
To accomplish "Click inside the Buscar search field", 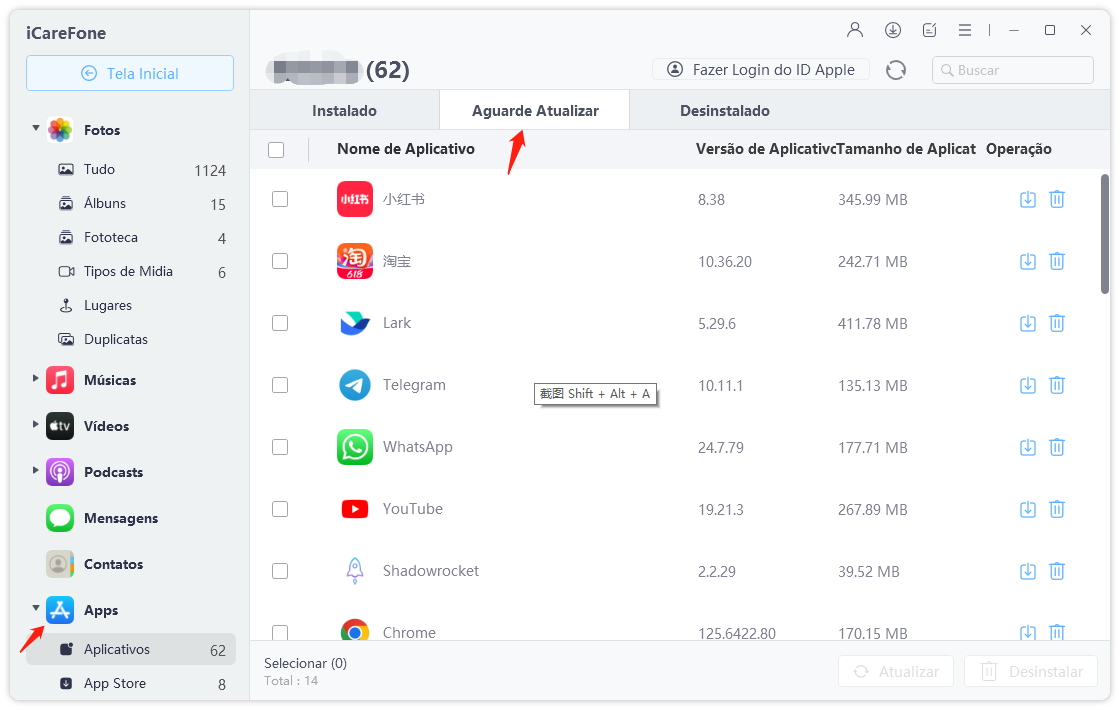I will click(x=1012, y=70).
